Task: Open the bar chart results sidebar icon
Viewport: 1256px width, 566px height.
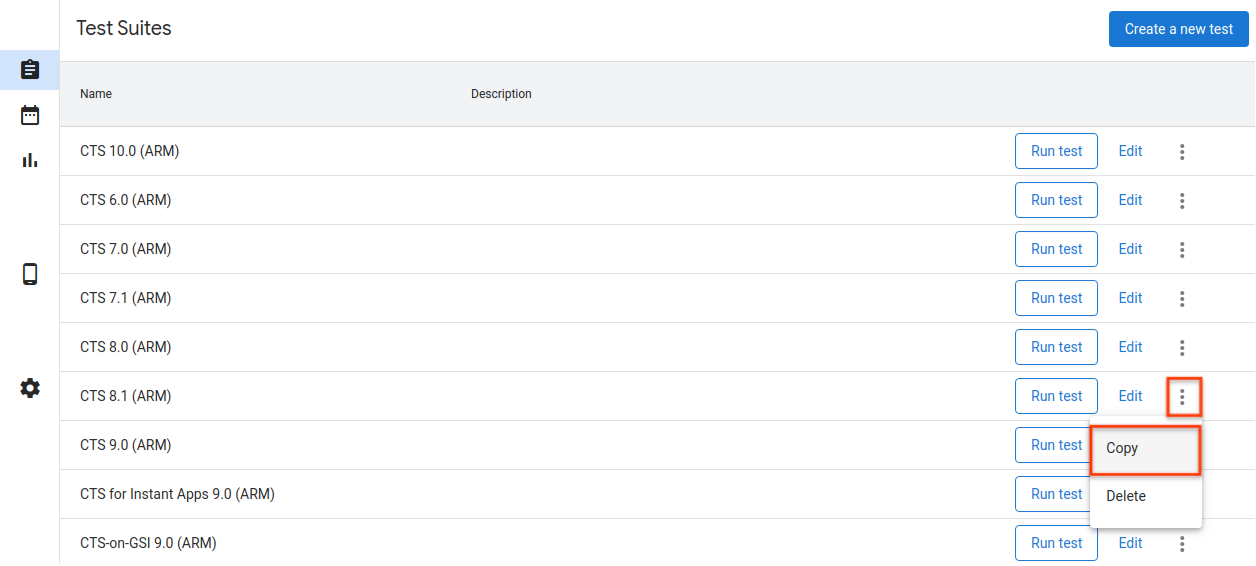Action: coord(30,160)
